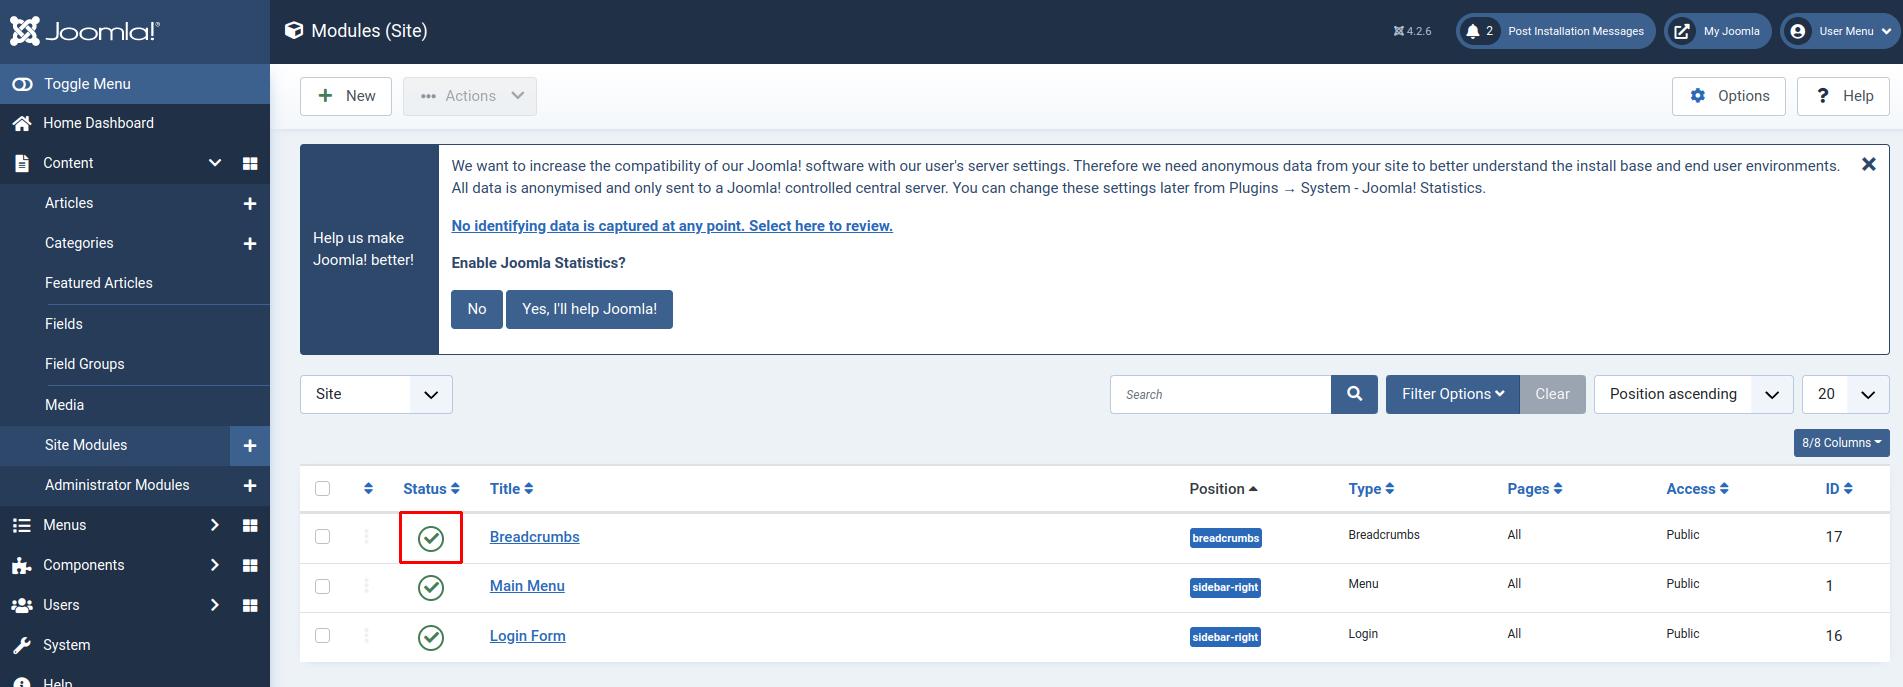The image size is (1903, 687).
Task: Click plus icon beside Site Modules
Action: tap(250, 446)
